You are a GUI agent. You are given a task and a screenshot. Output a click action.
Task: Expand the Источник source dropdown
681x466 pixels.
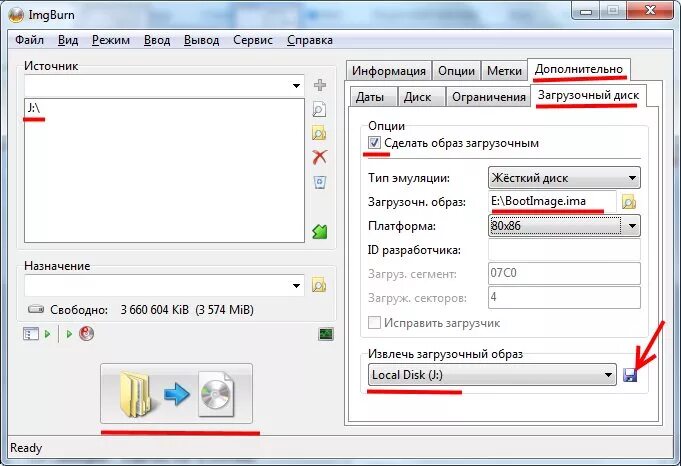[x=296, y=86]
